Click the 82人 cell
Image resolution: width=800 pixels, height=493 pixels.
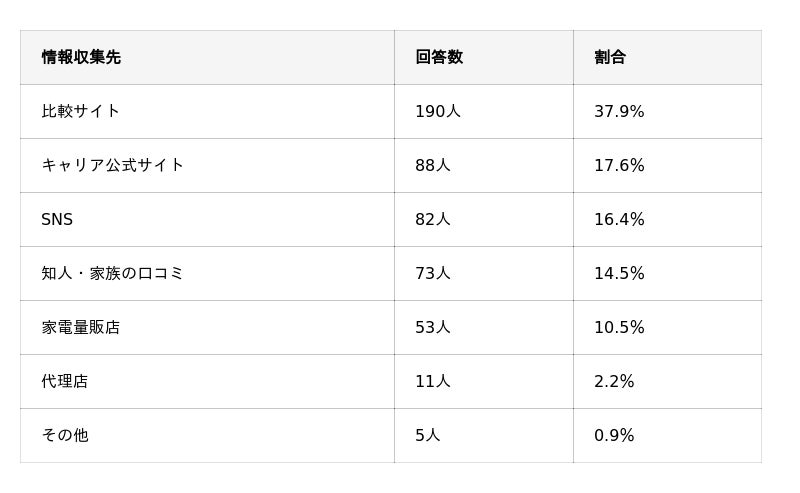tap(433, 219)
